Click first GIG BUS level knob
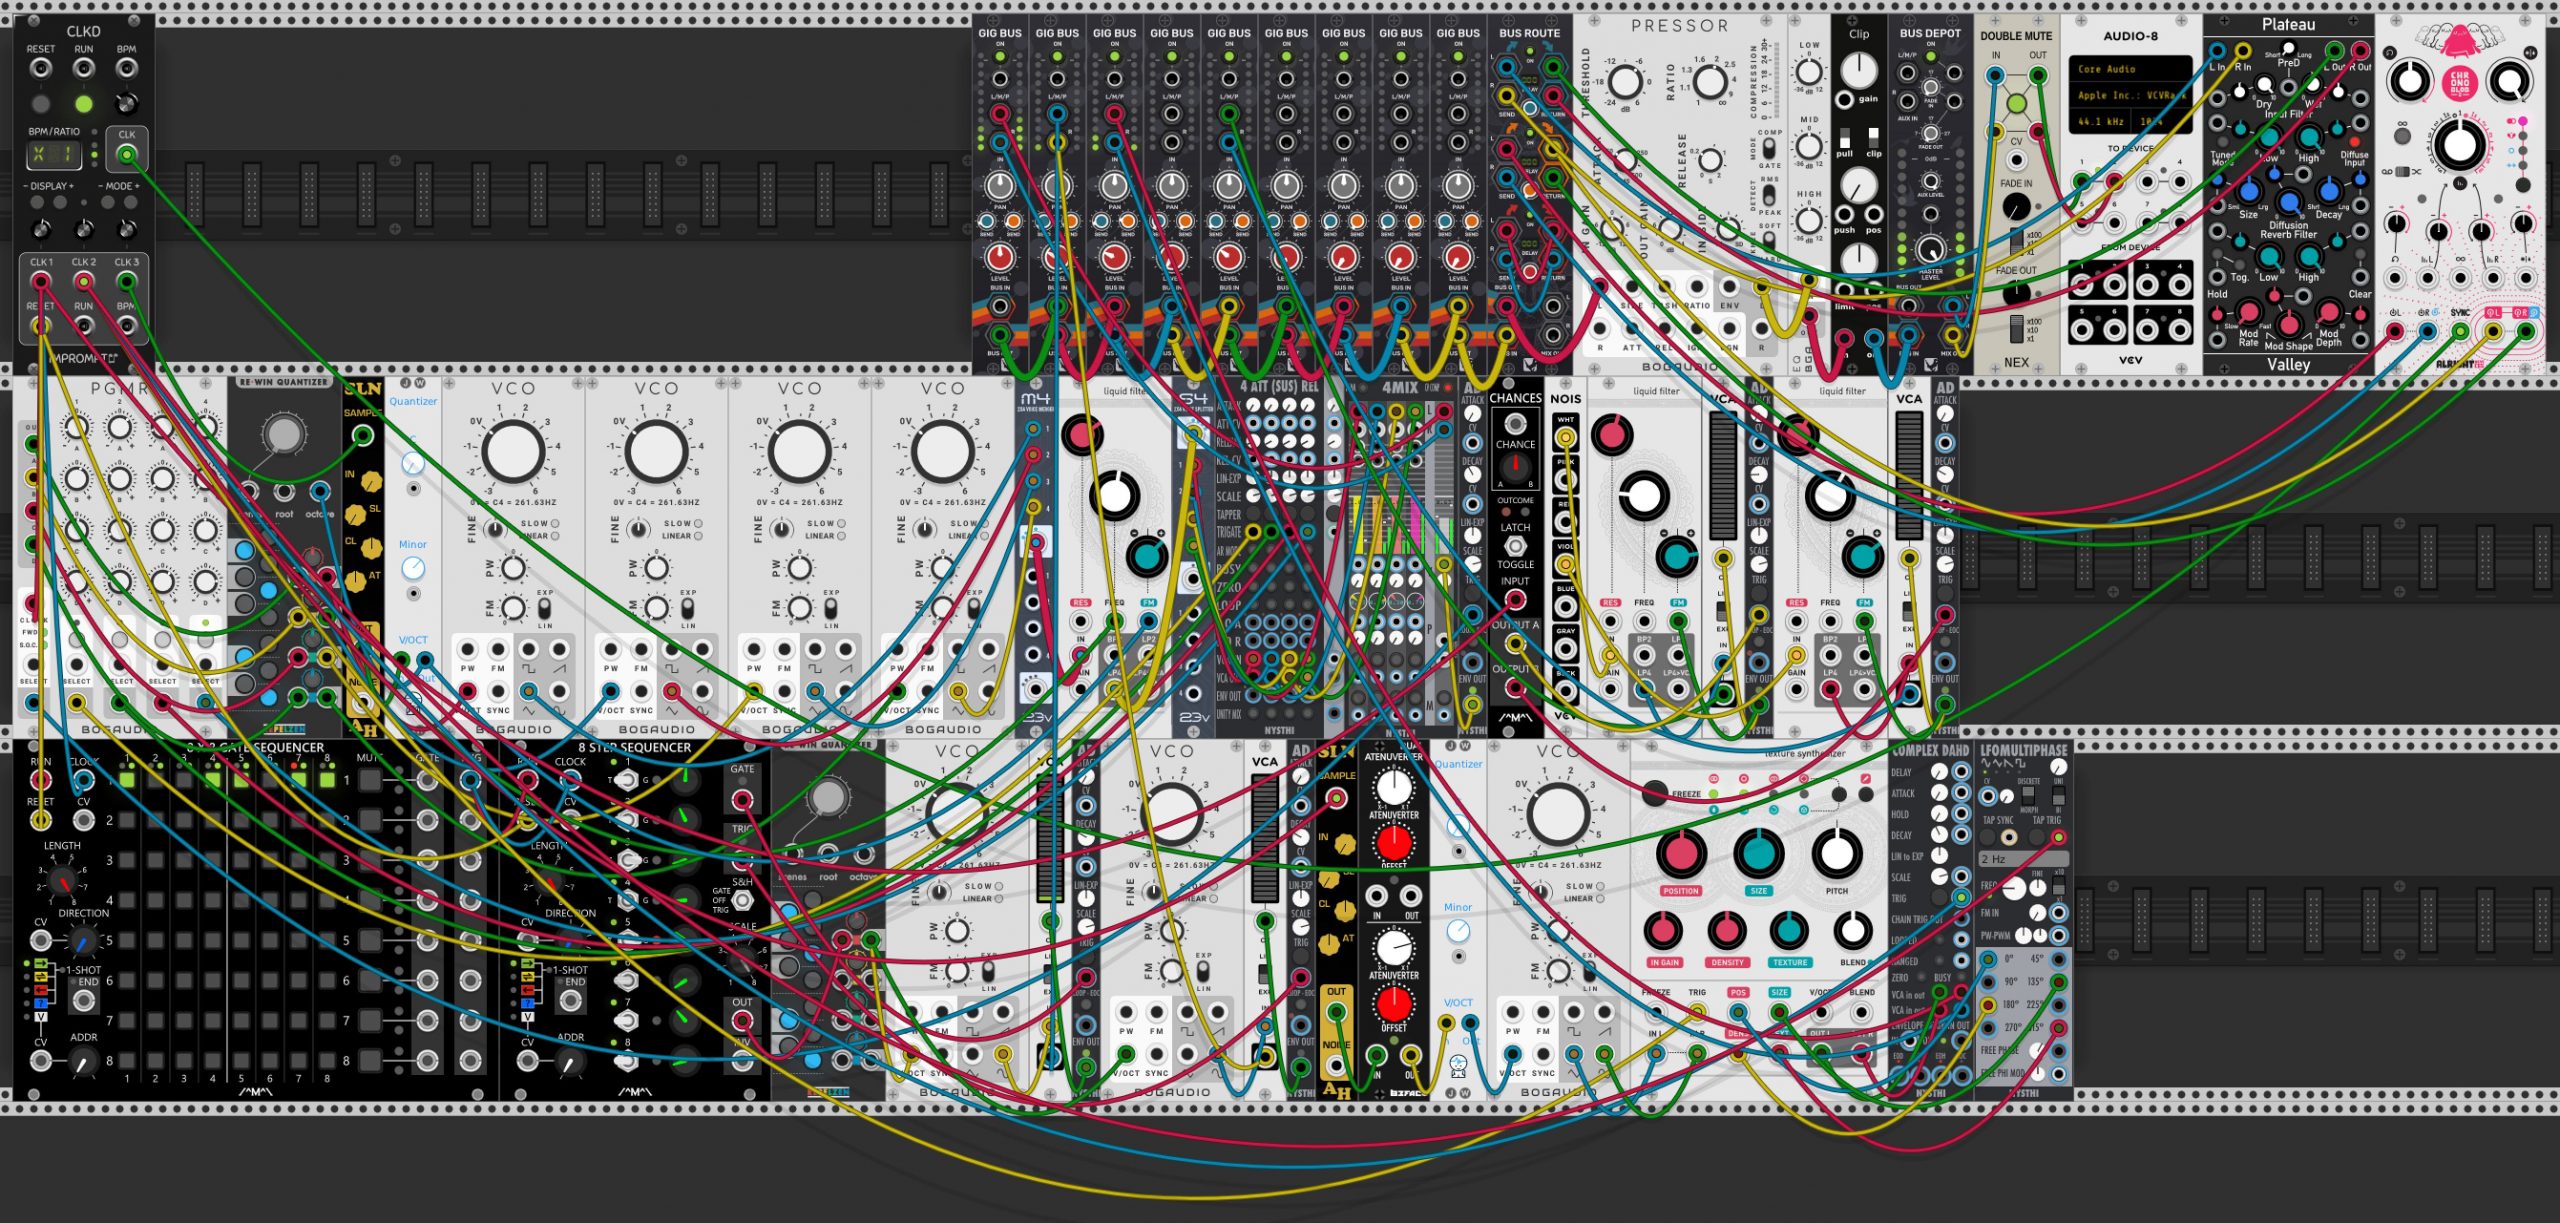Viewport: 2560px width, 1223px height. 1000,258
